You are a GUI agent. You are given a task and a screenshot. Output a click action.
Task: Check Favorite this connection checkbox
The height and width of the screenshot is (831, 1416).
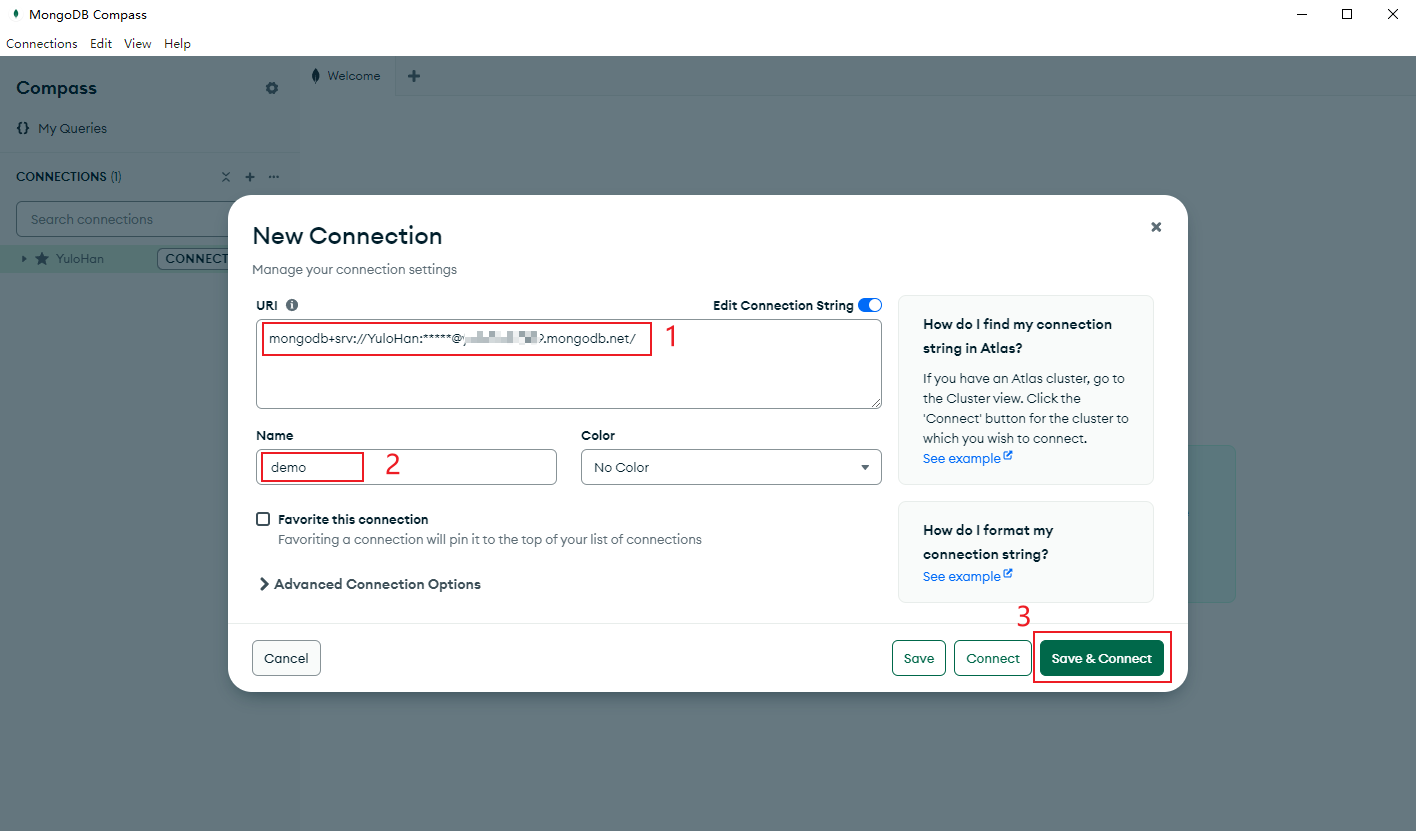[263, 519]
